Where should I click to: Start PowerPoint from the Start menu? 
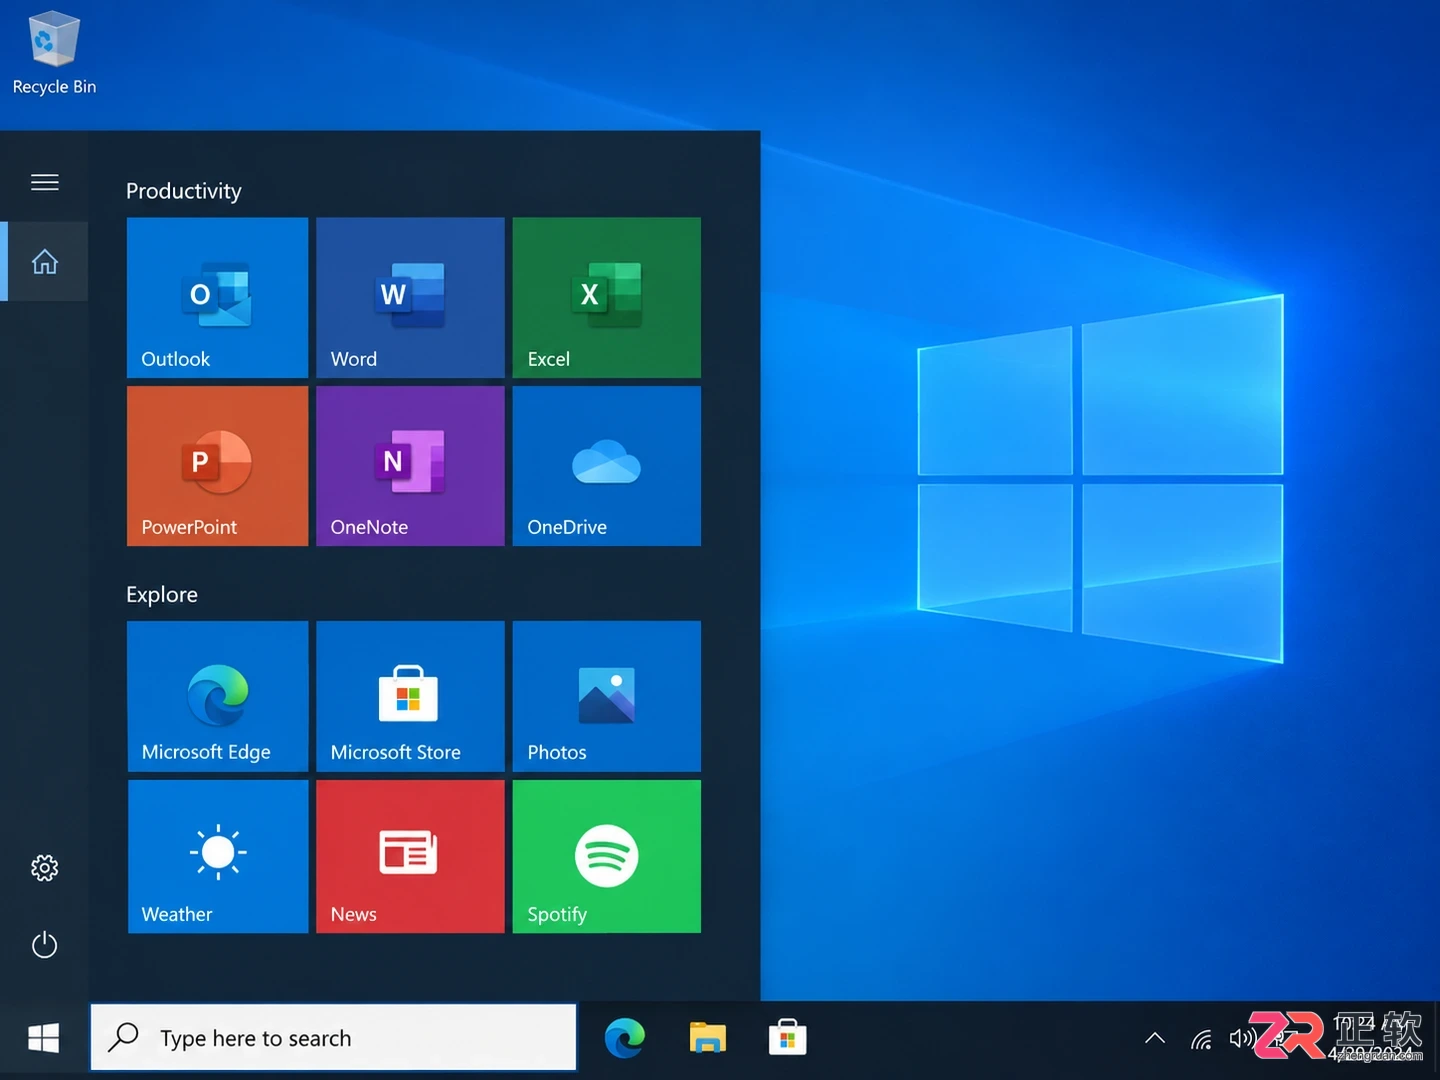coord(217,466)
